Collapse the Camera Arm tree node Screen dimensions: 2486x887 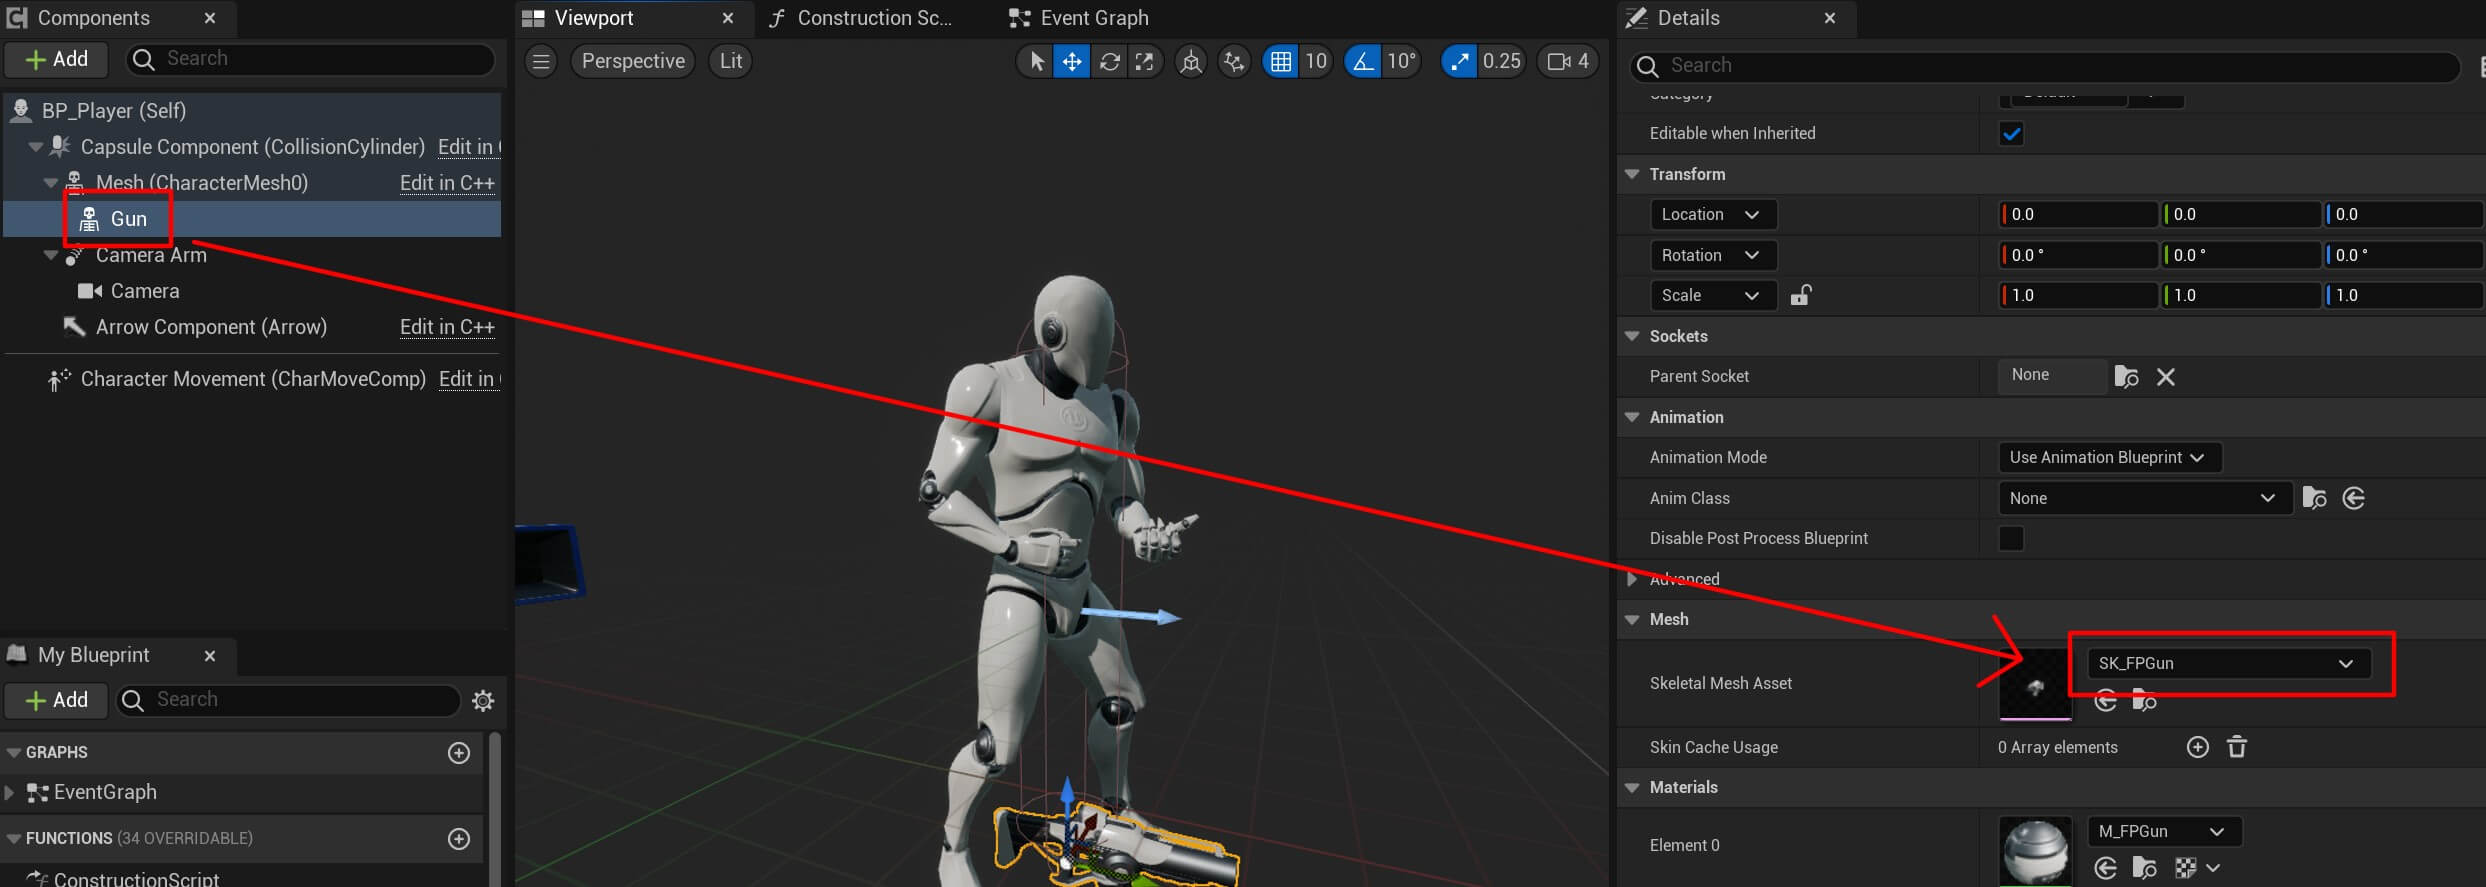click(x=51, y=255)
